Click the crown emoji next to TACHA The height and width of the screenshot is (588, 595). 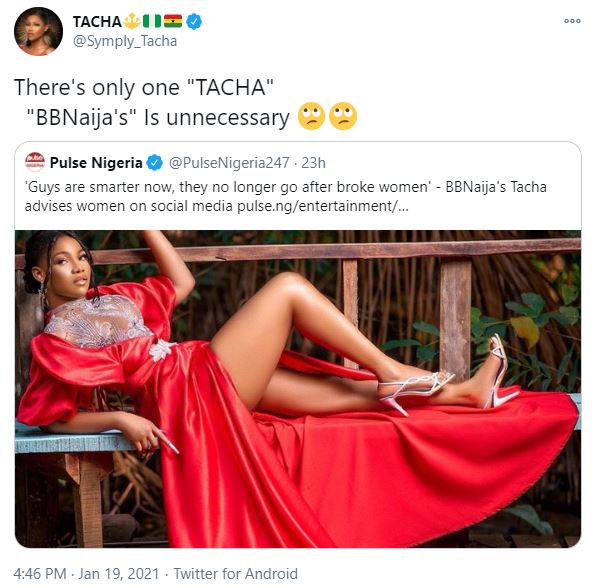(132, 21)
